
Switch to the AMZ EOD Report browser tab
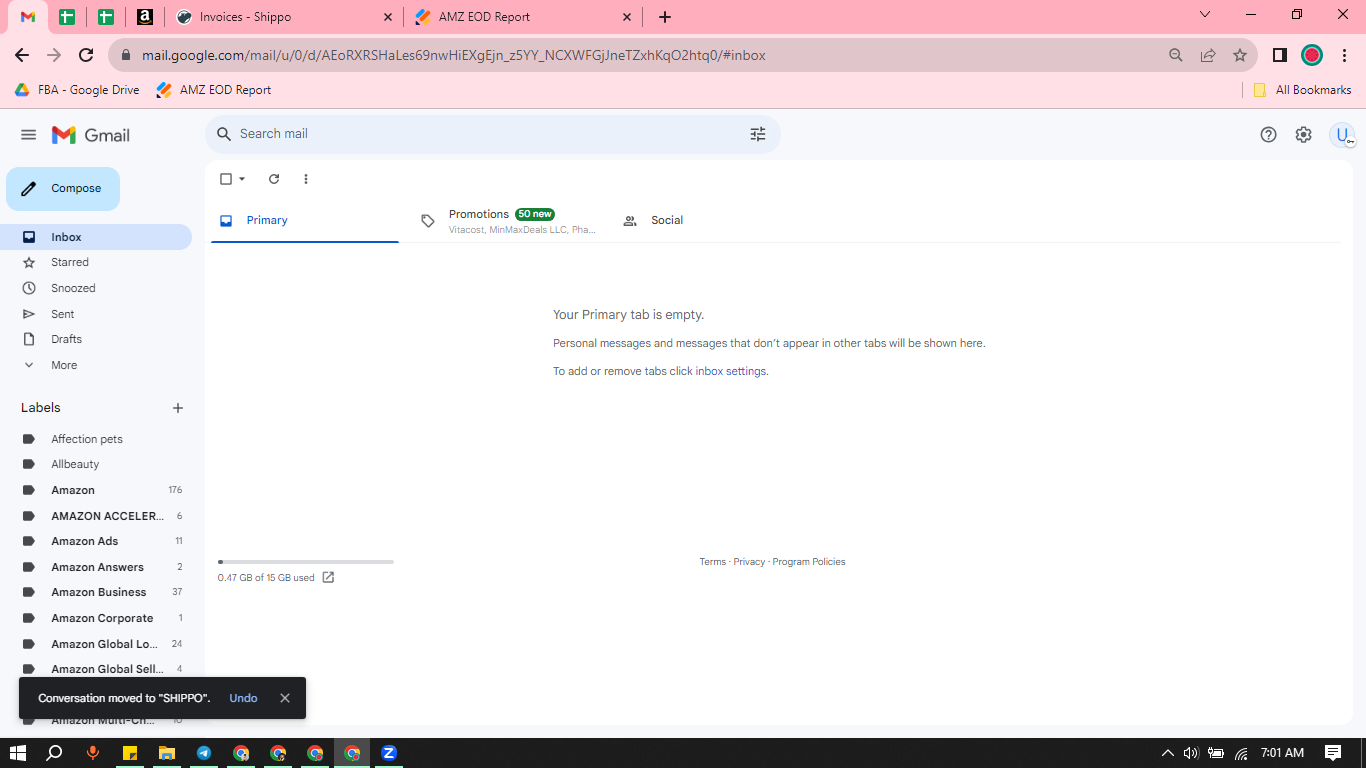pyautogui.click(x=523, y=17)
